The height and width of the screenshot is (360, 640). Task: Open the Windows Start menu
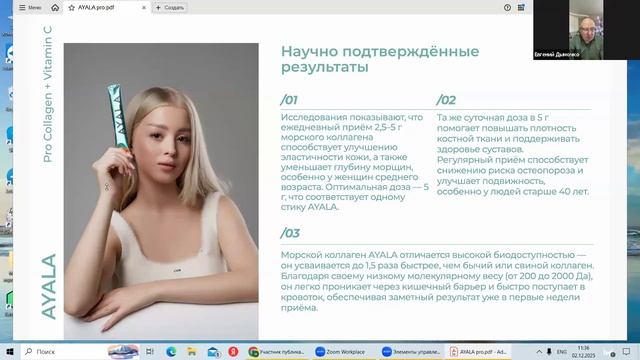(x=10, y=351)
